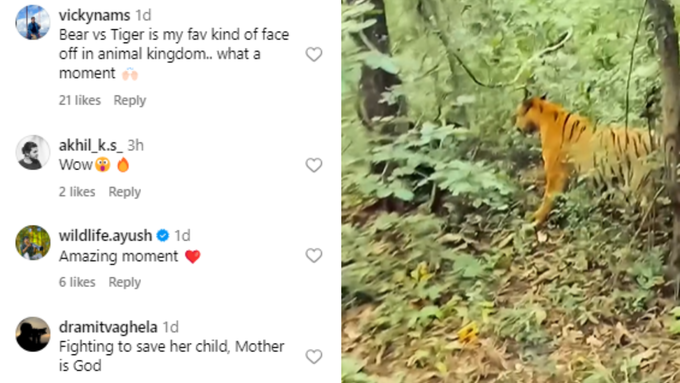View the 21 likes on vickynams' comment

click(80, 100)
